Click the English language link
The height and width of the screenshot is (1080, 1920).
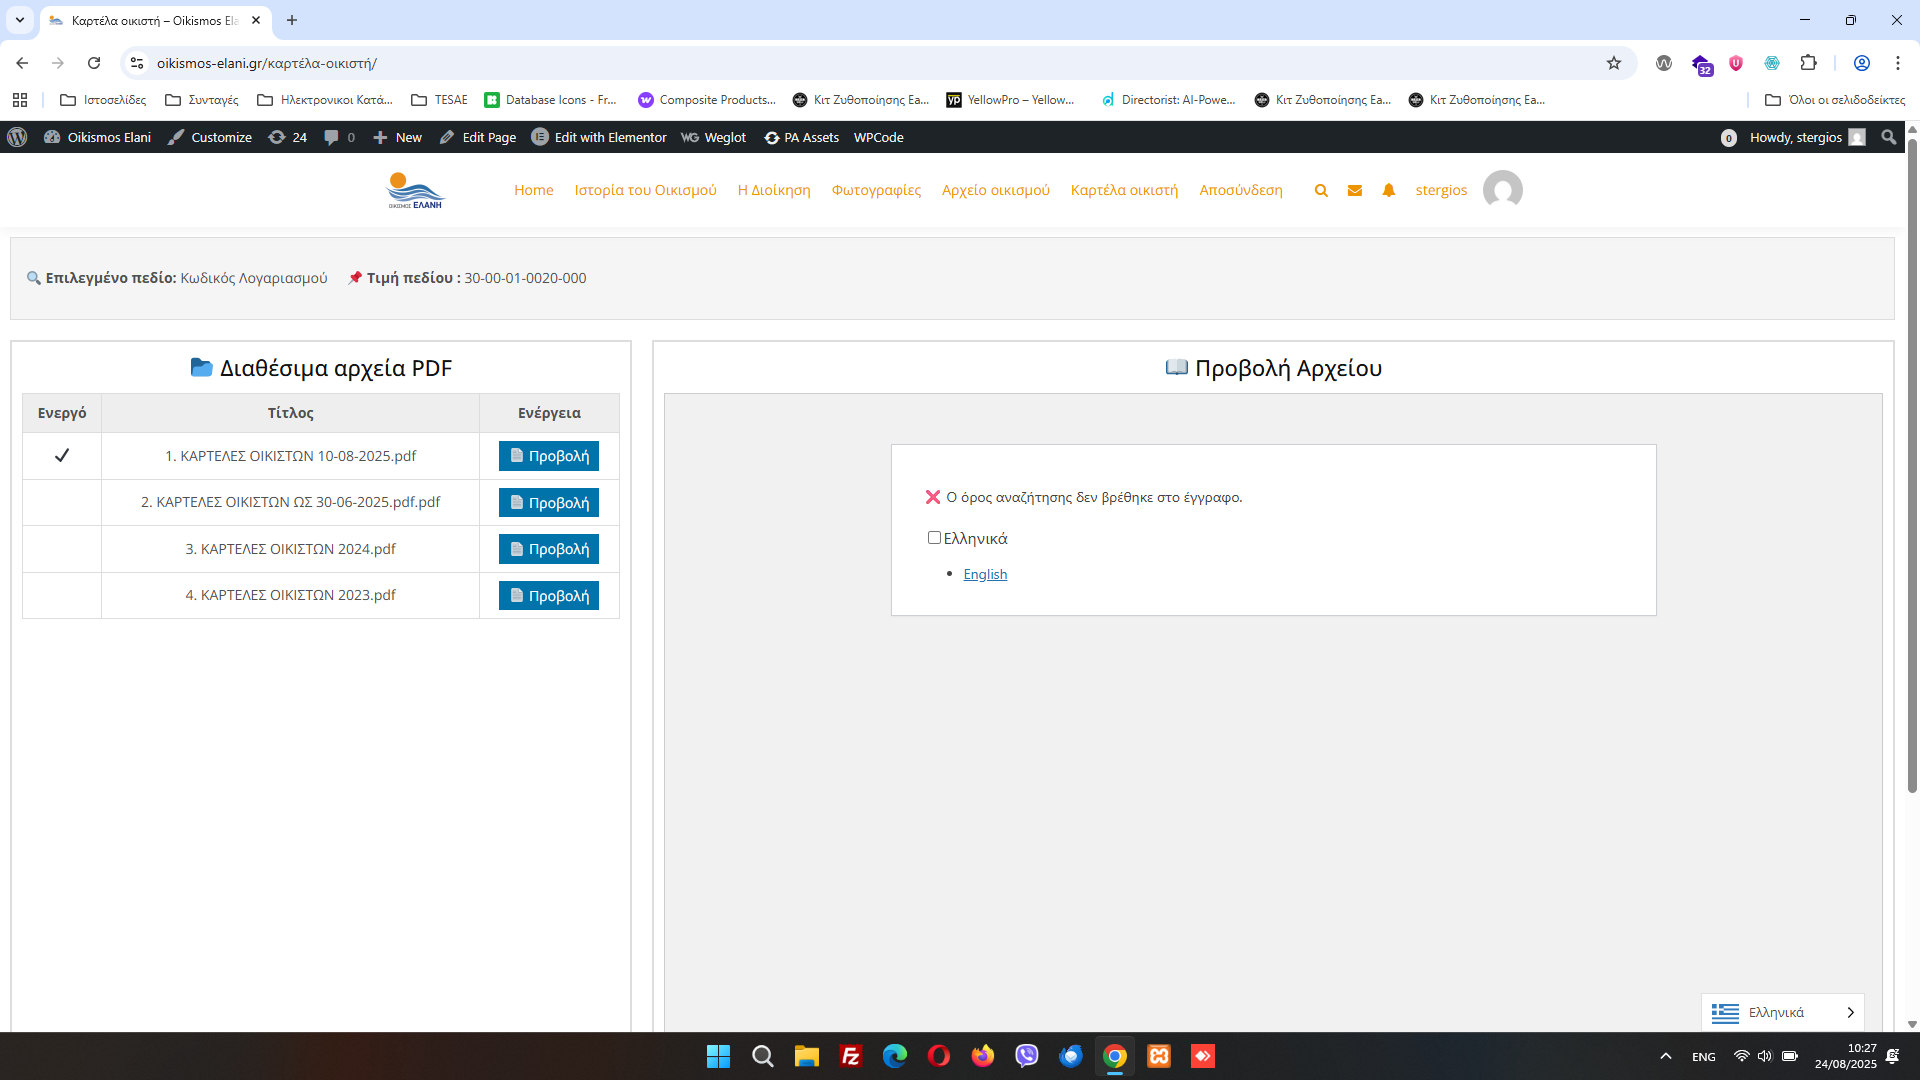(x=984, y=574)
